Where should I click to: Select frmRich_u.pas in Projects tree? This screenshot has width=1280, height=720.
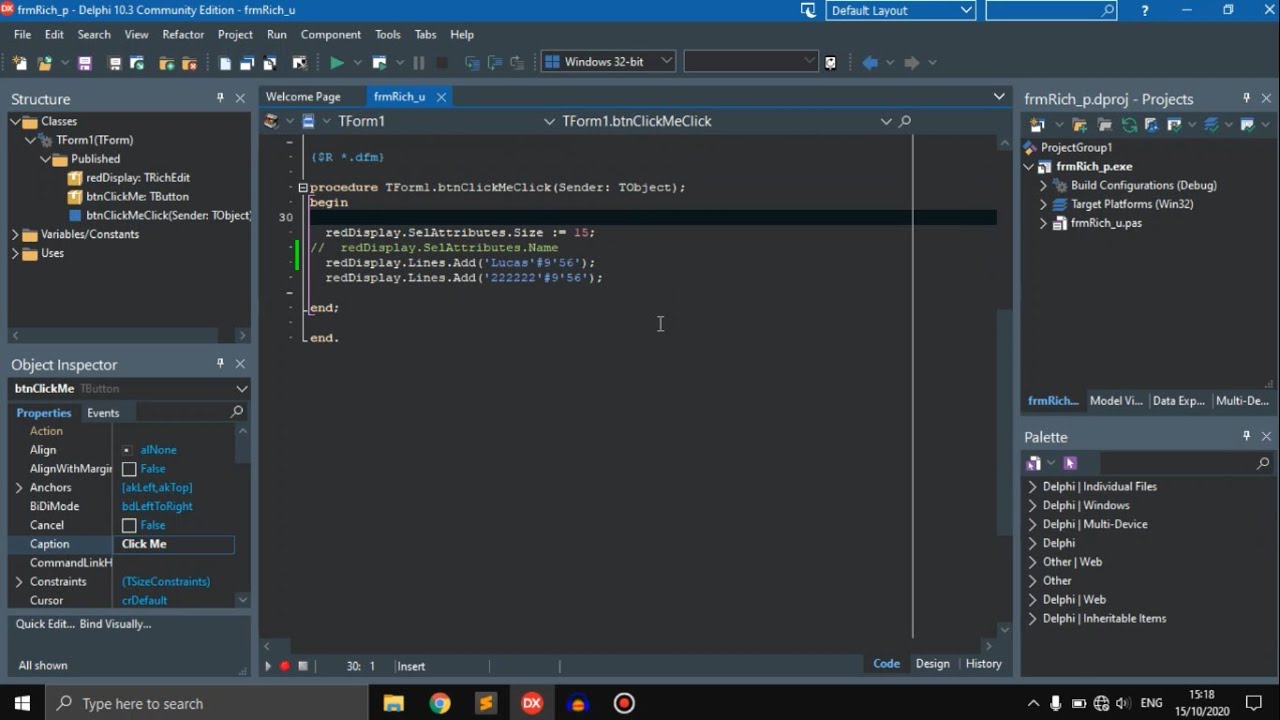(1106, 223)
